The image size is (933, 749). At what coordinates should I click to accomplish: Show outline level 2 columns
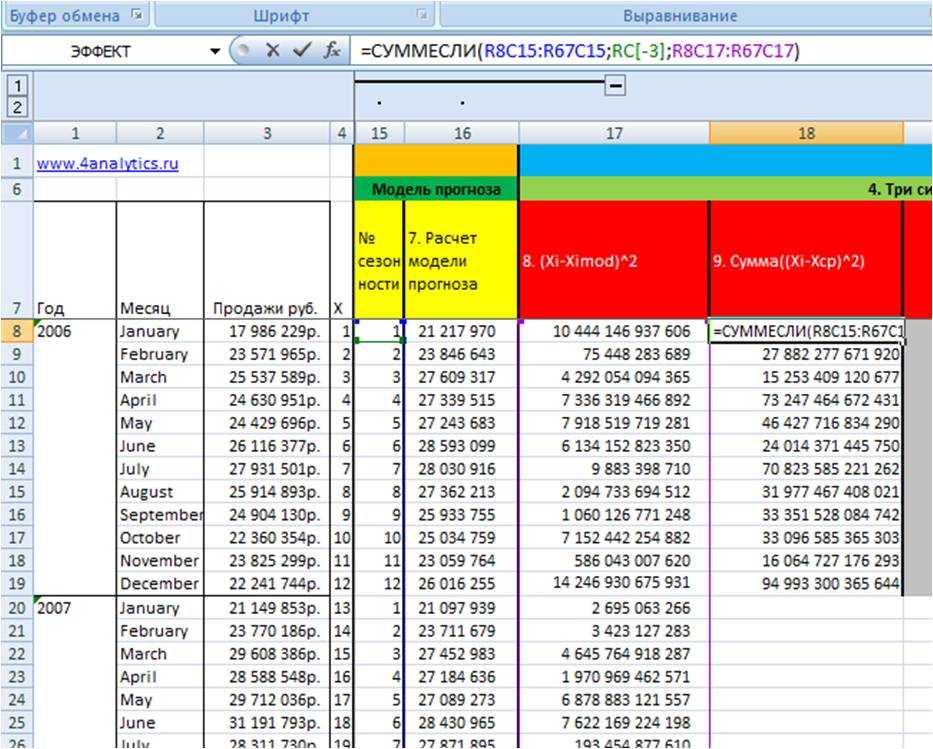coord(18,106)
